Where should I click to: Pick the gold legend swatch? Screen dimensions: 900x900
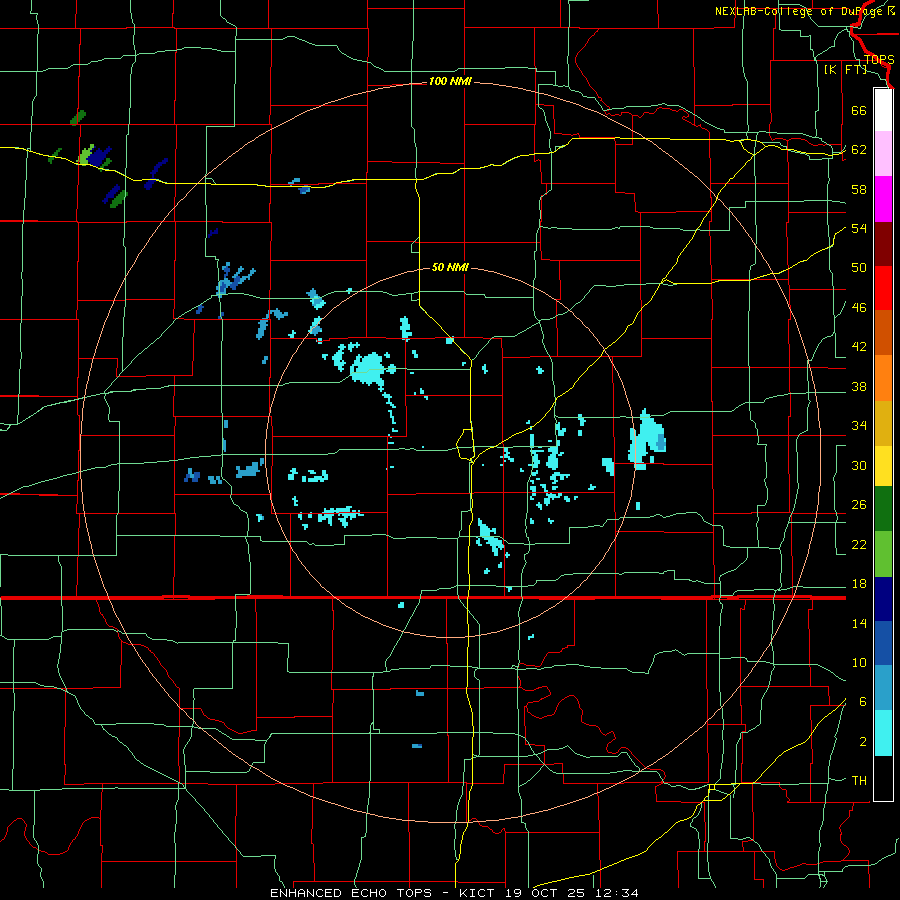pos(883,423)
